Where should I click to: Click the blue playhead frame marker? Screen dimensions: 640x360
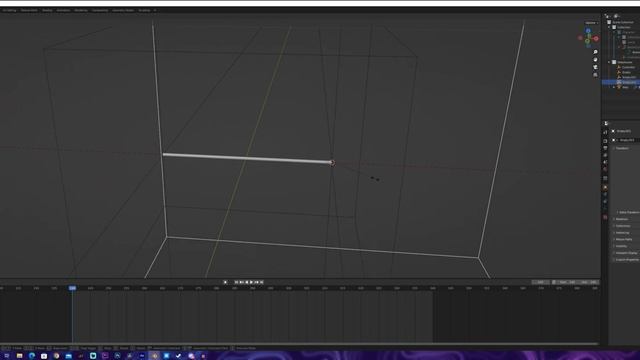click(x=72, y=288)
